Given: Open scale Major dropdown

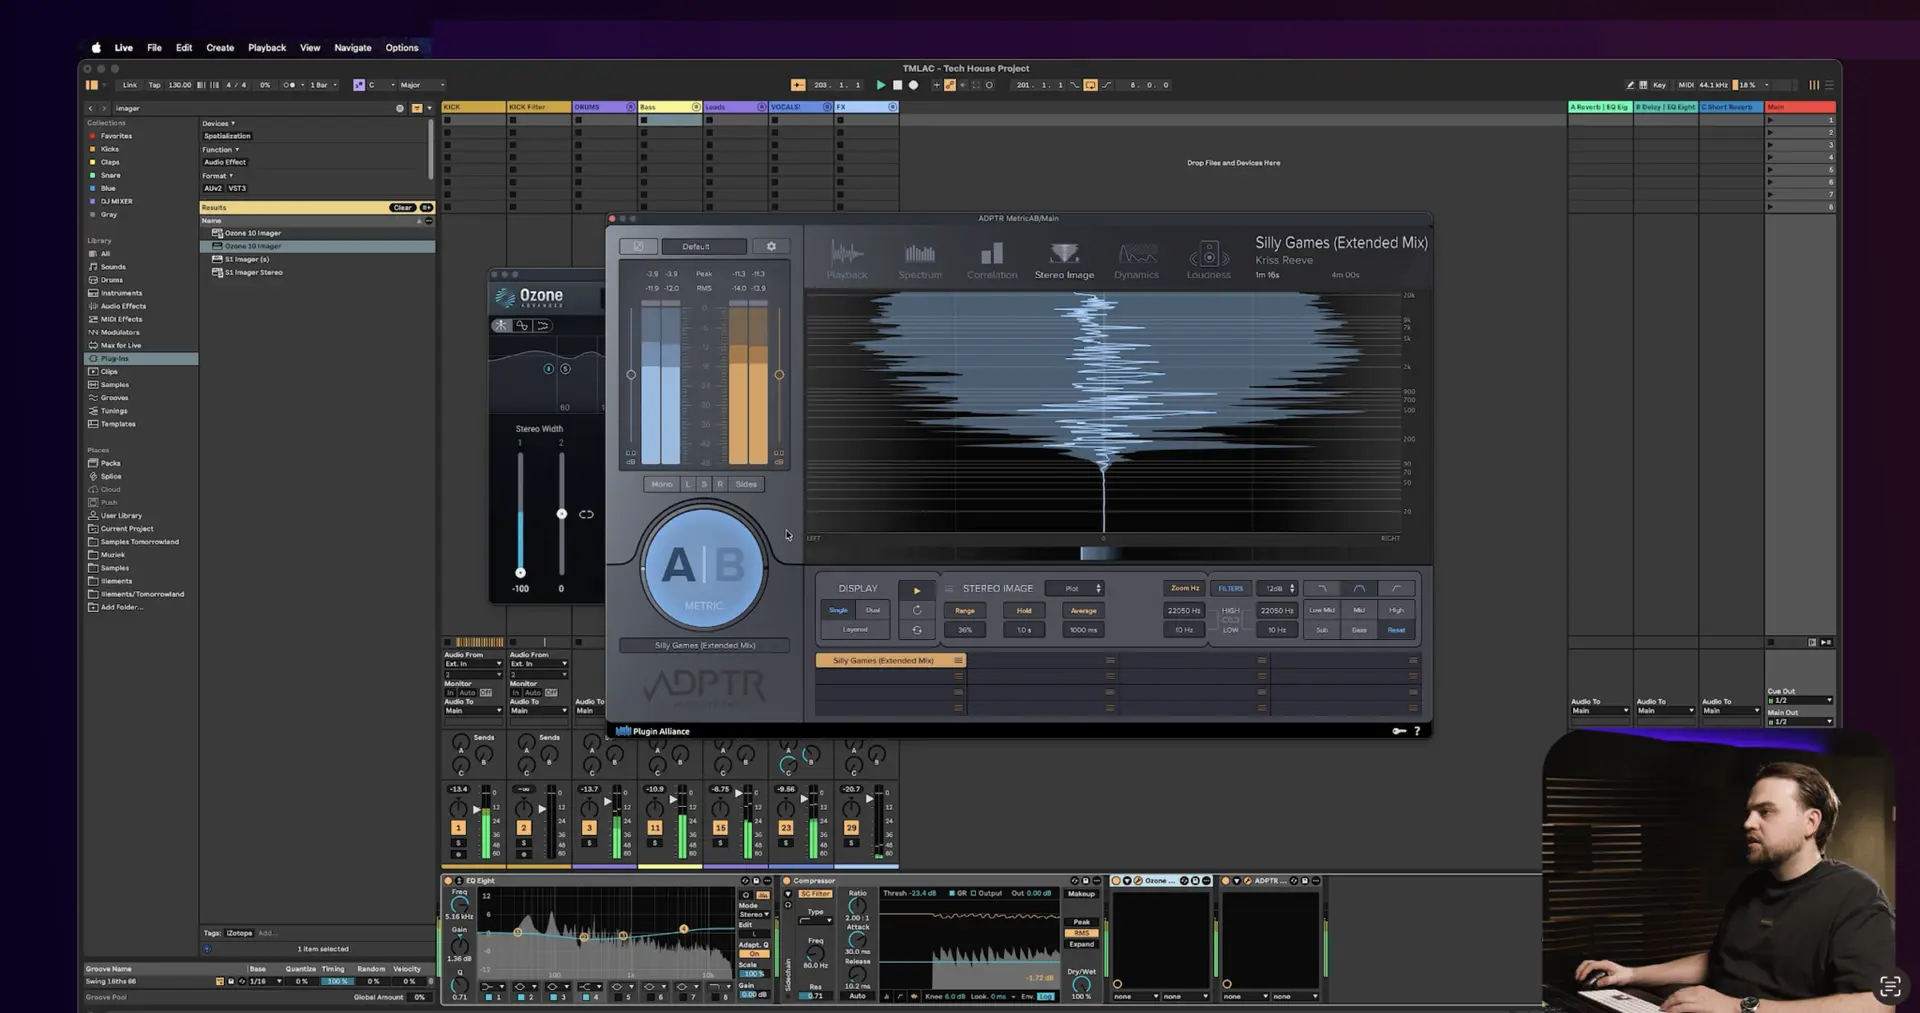Looking at the screenshot, I should (423, 85).
